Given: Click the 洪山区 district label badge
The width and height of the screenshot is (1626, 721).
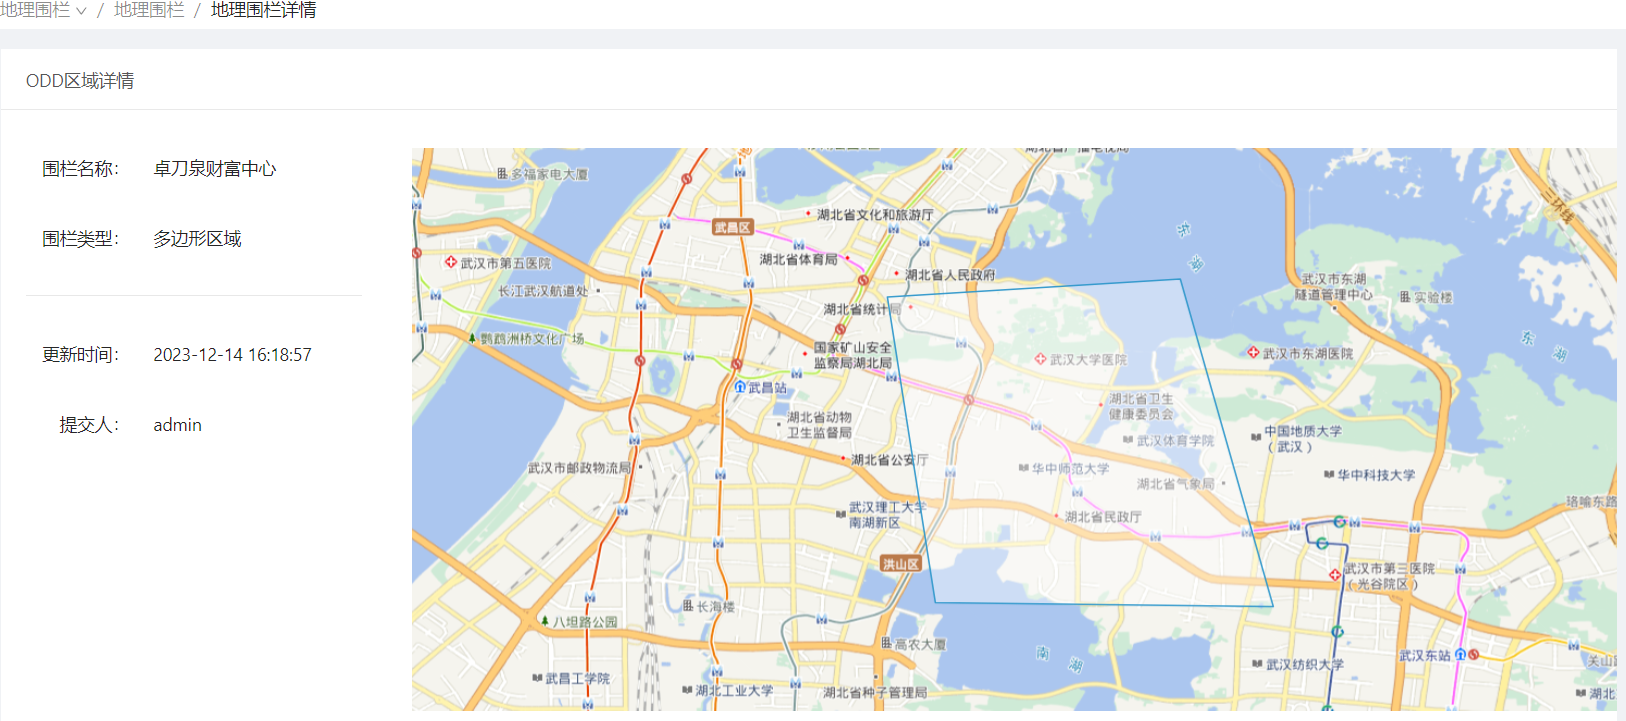Looking at the screenshot, I should pos(900,564).
